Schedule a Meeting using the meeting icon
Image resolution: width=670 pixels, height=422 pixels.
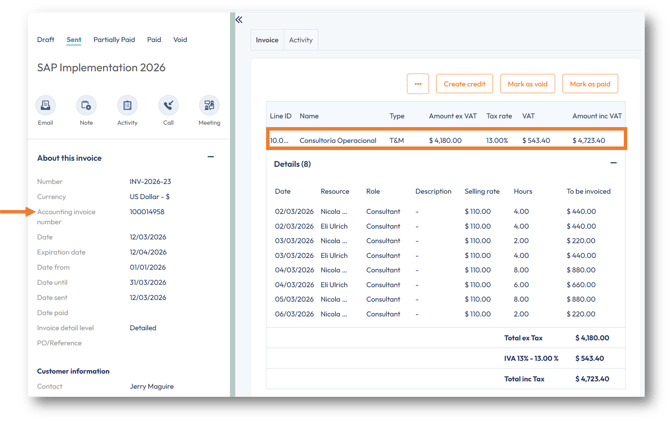[209, 105]
